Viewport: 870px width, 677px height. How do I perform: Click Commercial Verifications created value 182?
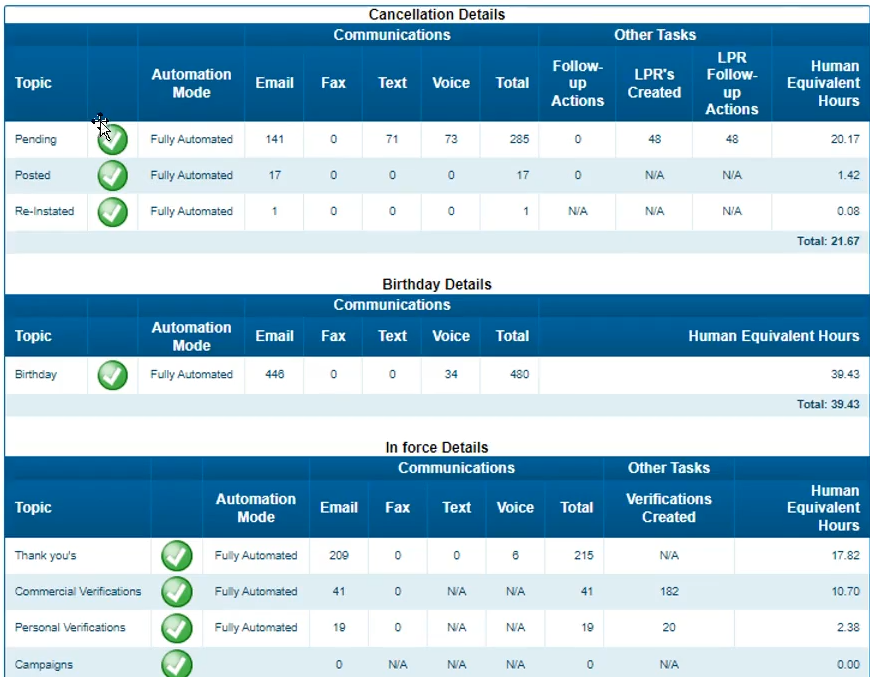click(x=669, y=591)
